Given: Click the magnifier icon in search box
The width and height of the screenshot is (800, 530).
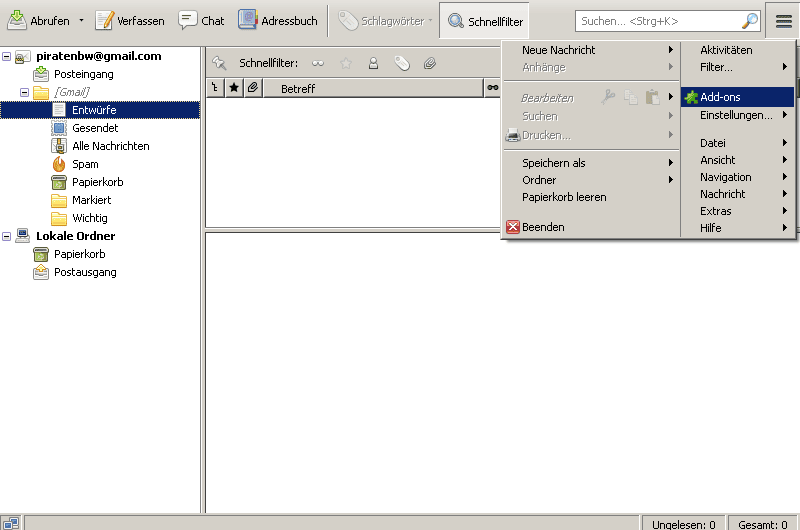Looking at the screenshot, I should point(749,21).
